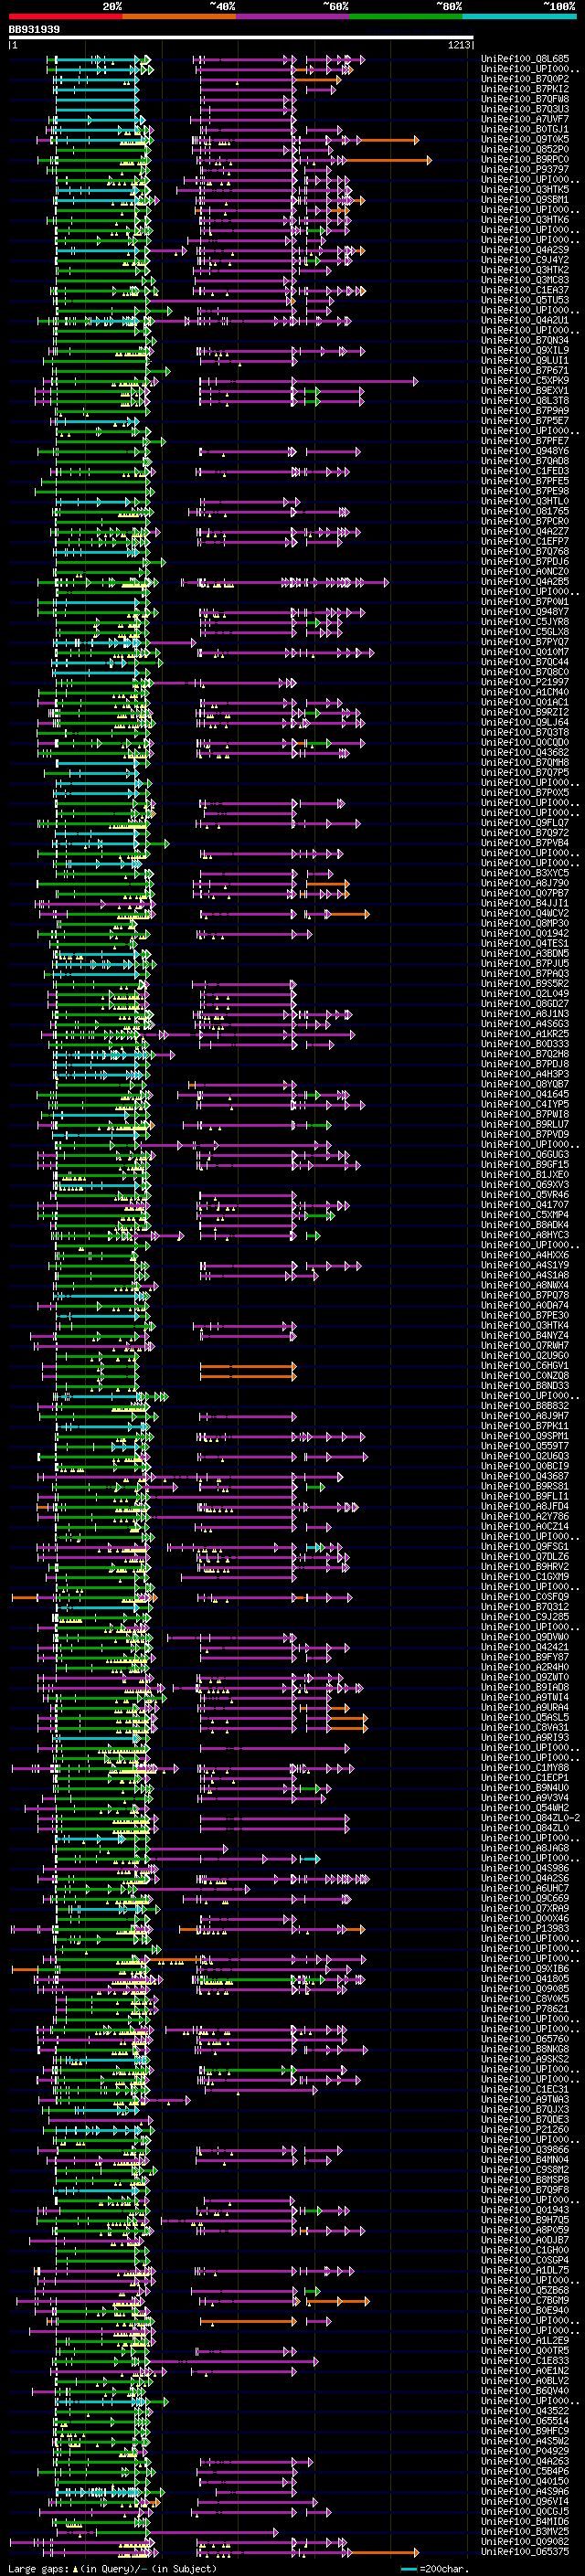Select hit label UniRef100_Q39866
This screenshot has height=2576, width=585.
click(x=525, y=2149)
